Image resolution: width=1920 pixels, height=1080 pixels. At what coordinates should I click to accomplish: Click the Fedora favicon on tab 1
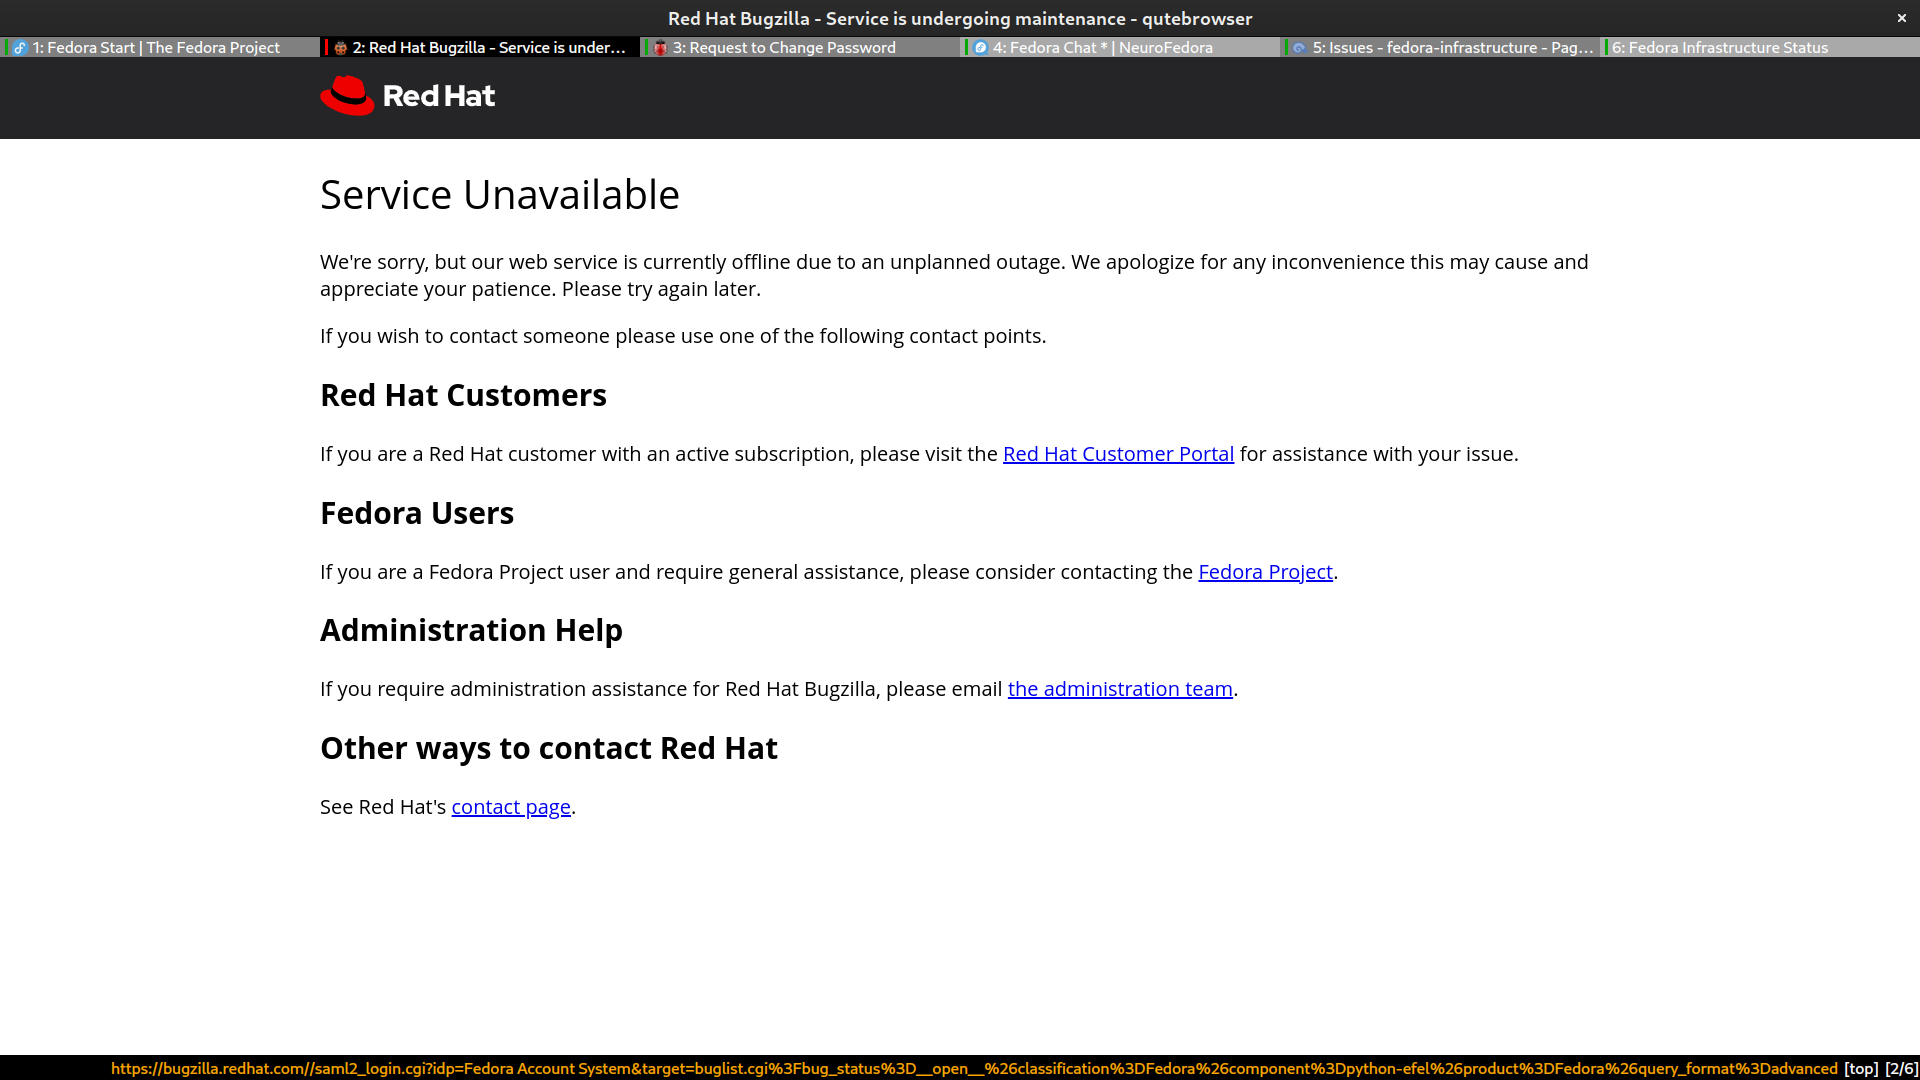[x=20, y=48]
